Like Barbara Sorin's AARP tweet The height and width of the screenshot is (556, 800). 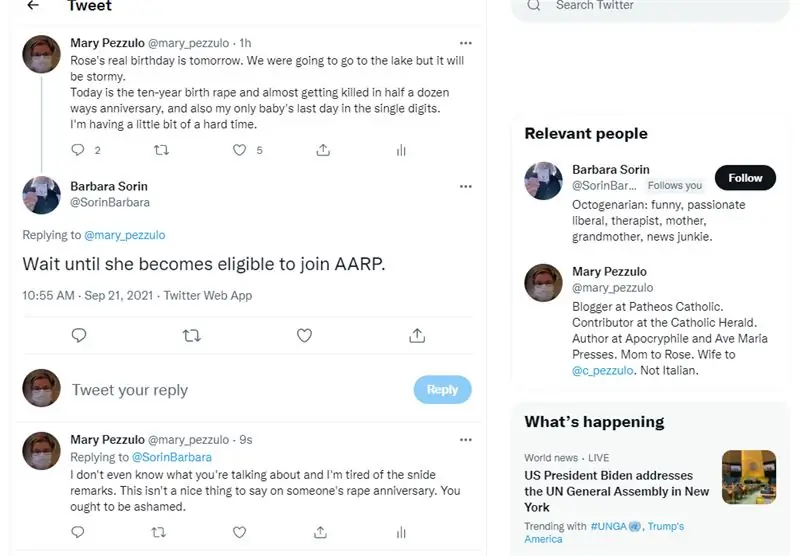click(305, 336)
